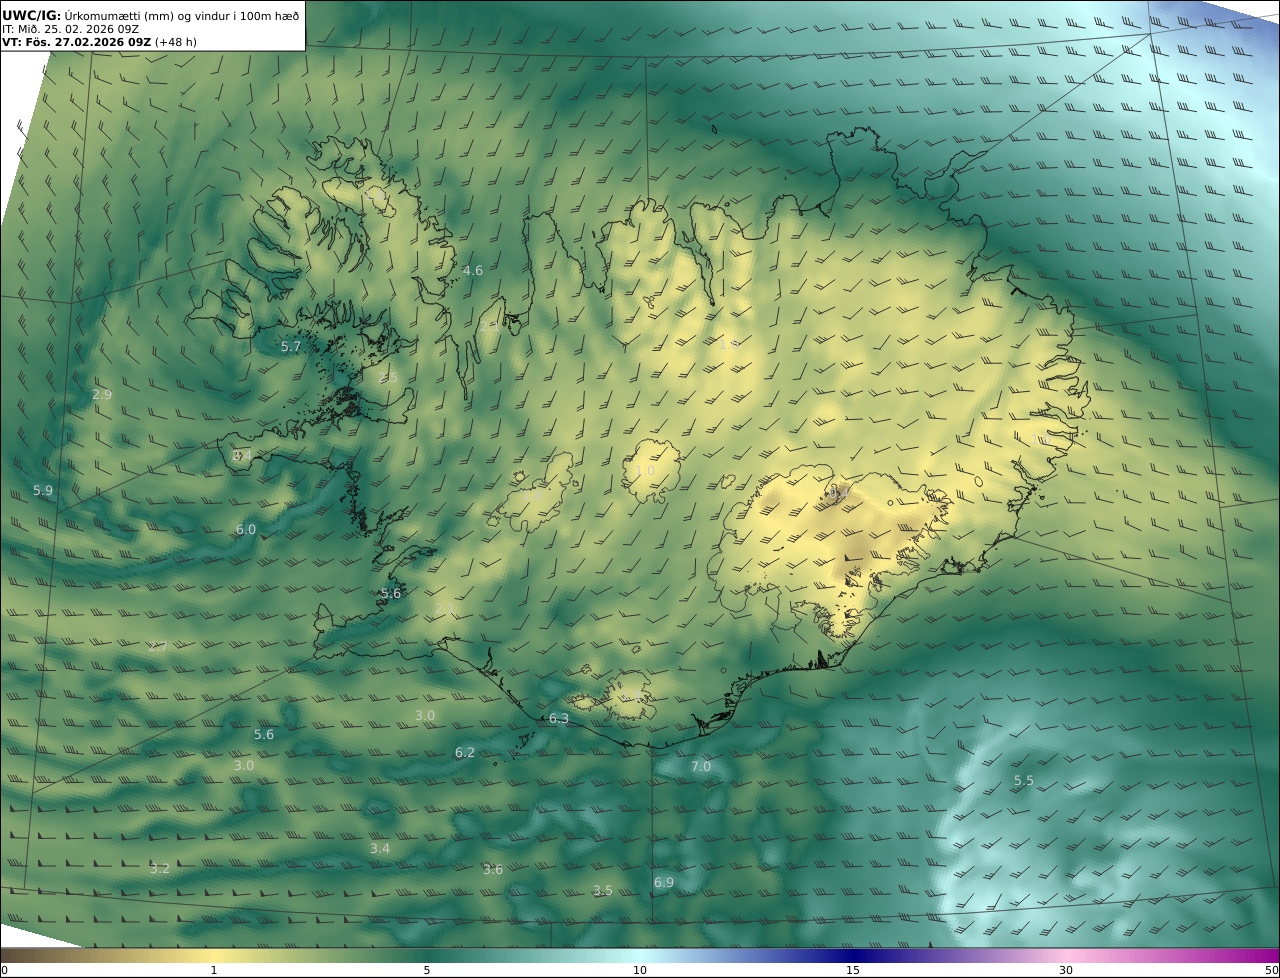This screenshot has height=978, width=1280.
Task: Click the 5.9 value at the far west edge
Action: pyautogui.click(x=43, y=491)
